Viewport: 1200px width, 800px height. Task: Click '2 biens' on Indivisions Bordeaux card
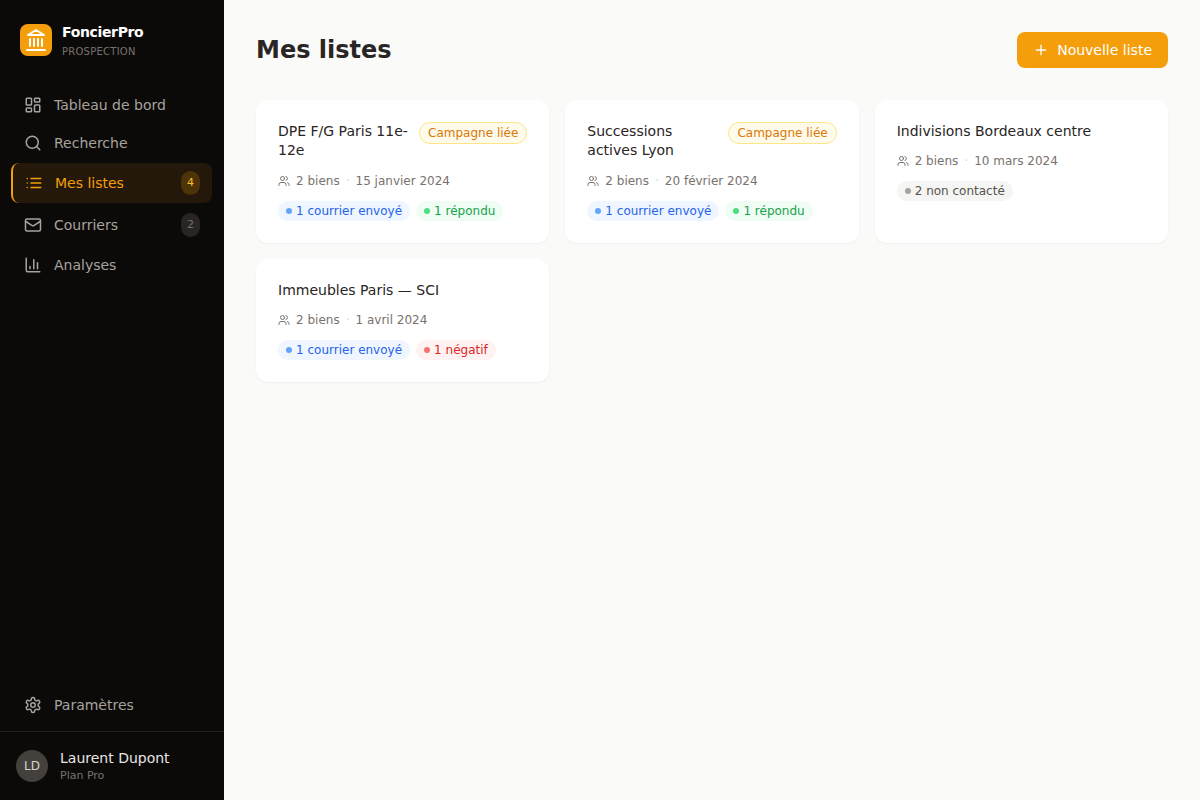click(x=936, y=161)
